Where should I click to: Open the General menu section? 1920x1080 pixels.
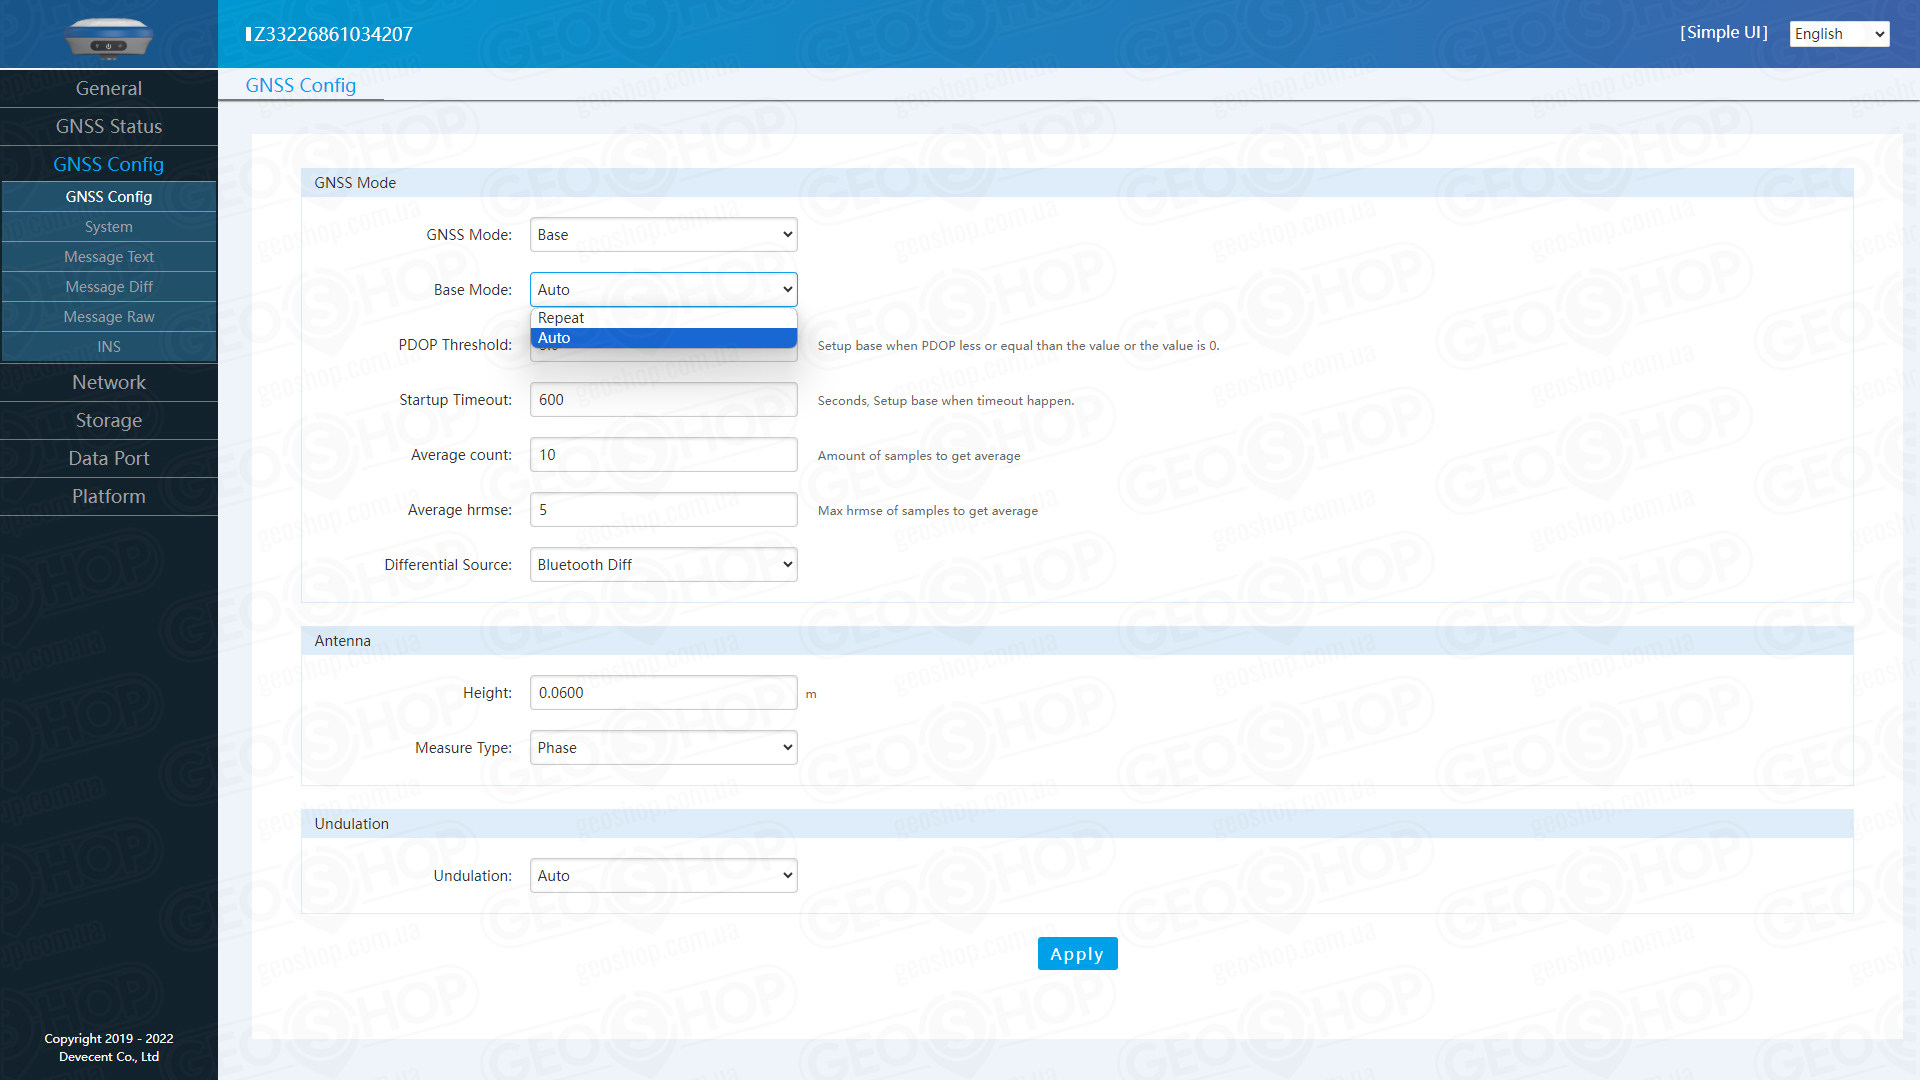click(108, 89)
